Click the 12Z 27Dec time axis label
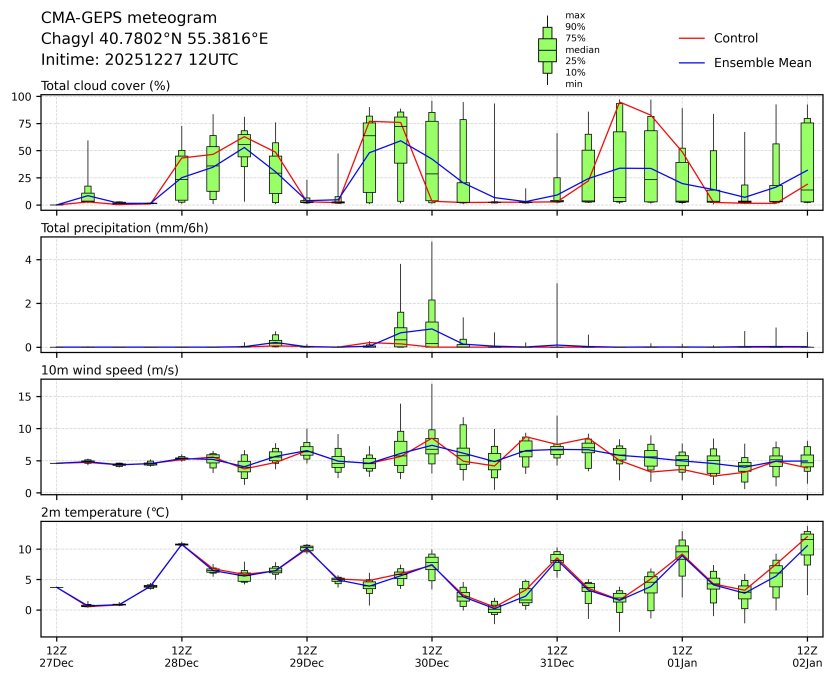 (56, 656)
